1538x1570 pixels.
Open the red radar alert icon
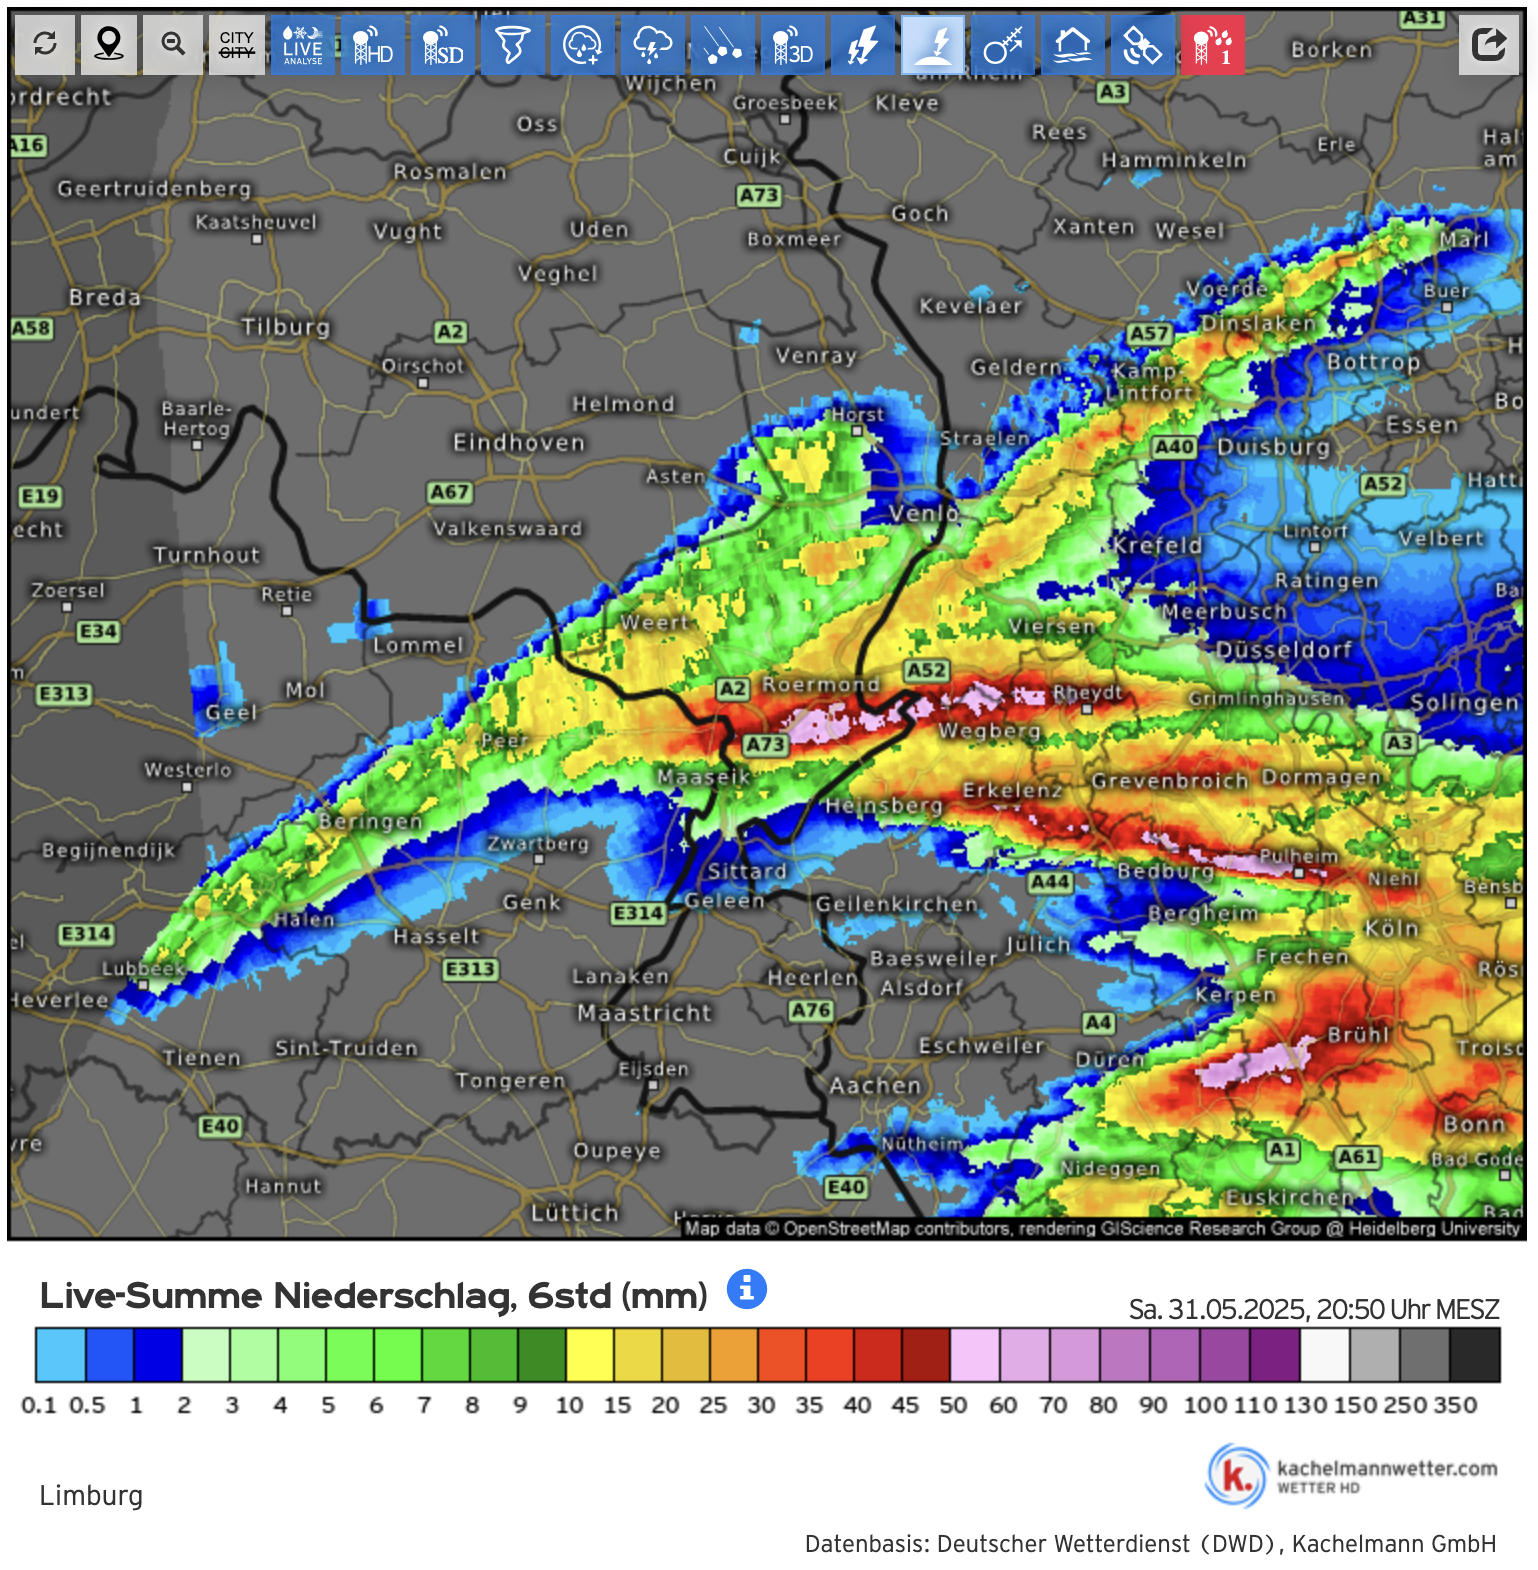tap(1213, 44)
